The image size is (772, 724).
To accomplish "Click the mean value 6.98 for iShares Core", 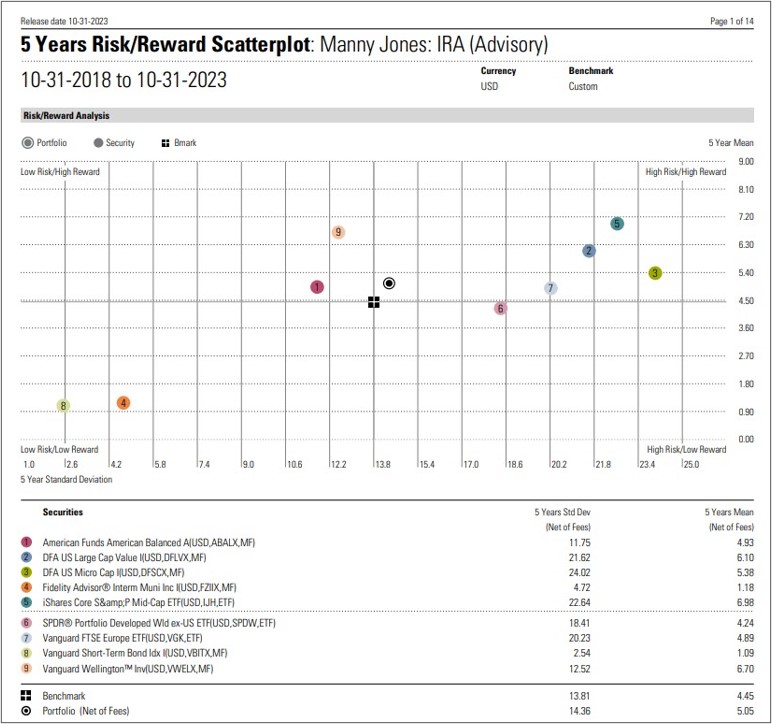I will (745, 602).
